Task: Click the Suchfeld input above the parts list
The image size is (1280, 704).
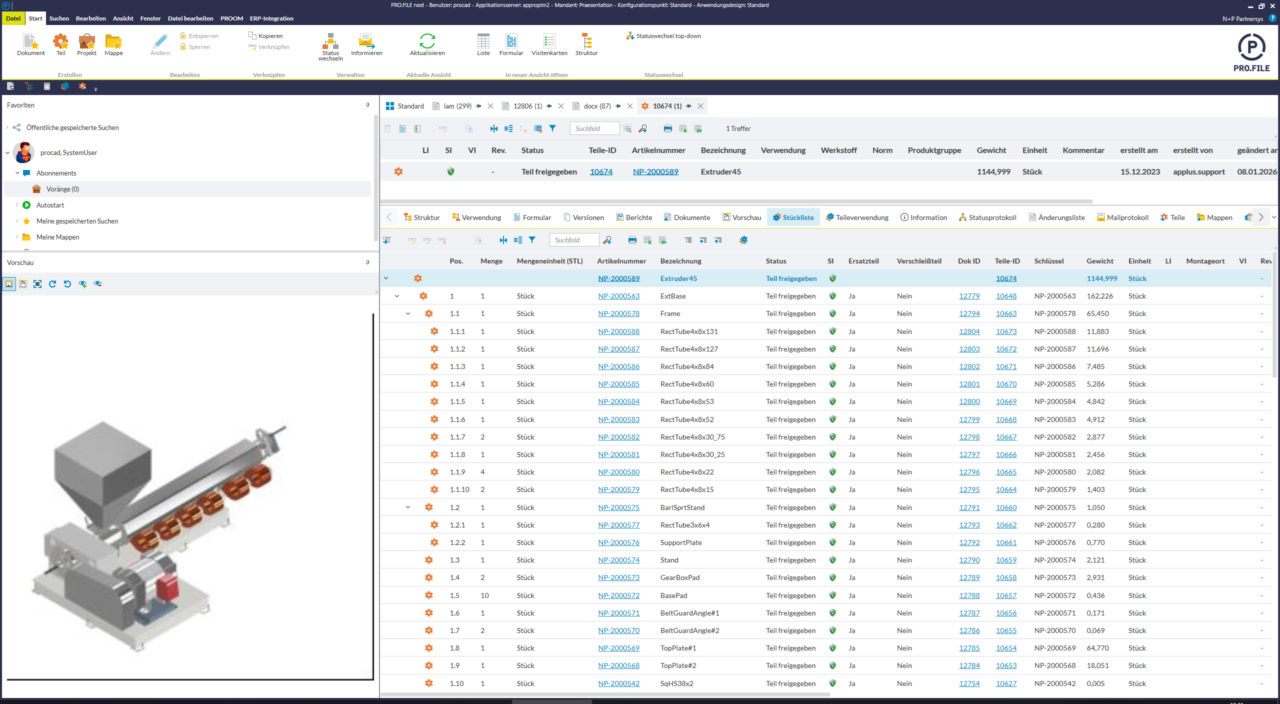Action: coord(574,240)
